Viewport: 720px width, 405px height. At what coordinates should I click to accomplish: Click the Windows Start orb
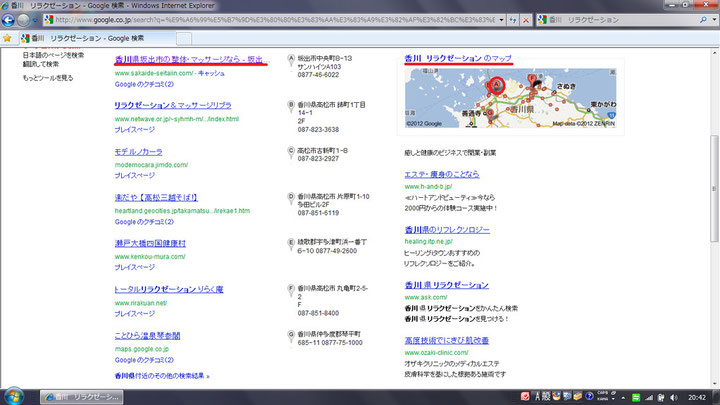(13, 396)
